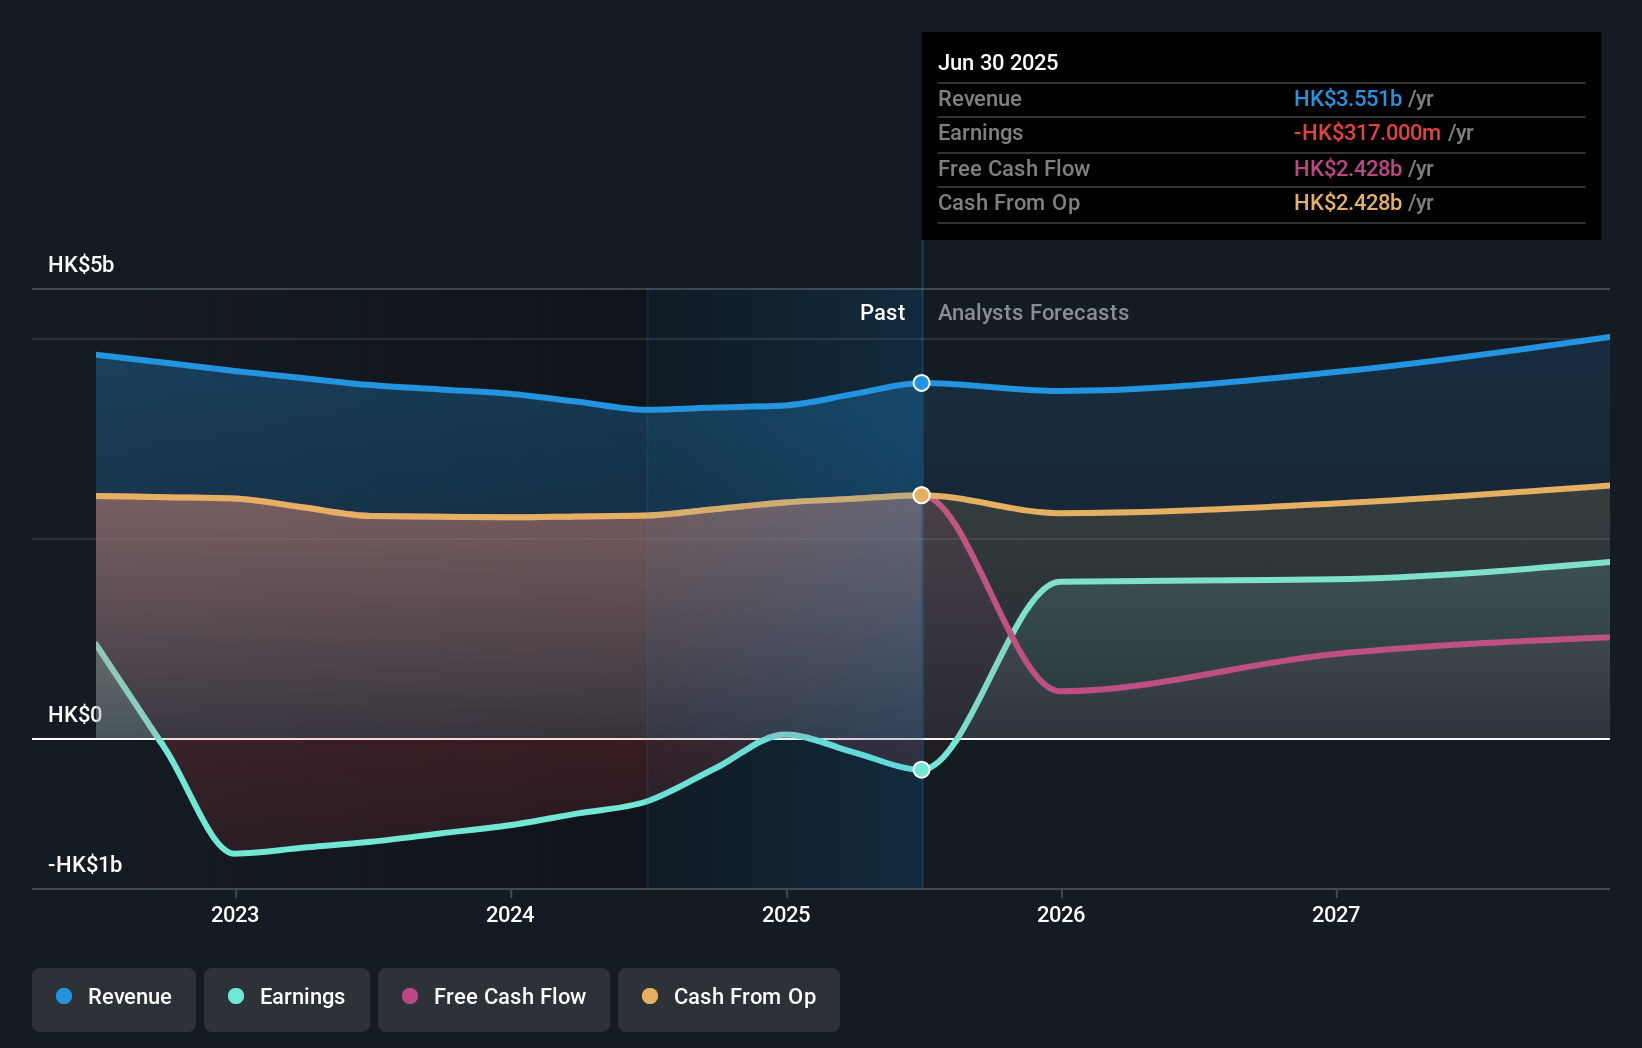This screenshot has height=1048, width=1642.
Task: Toggle the Earnings series in the legend
Action: click(287, 998)
